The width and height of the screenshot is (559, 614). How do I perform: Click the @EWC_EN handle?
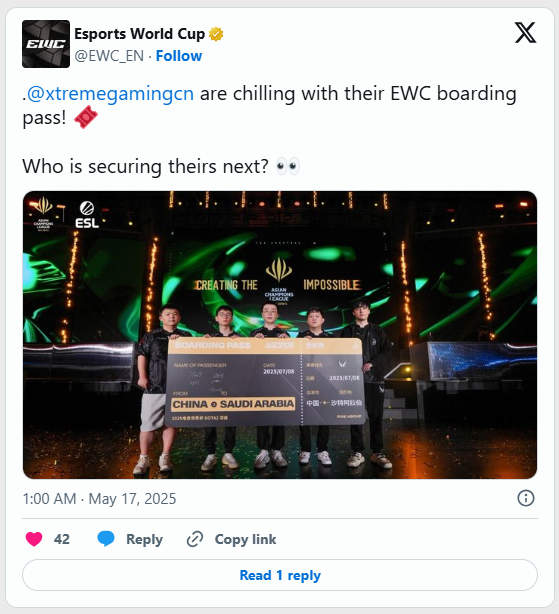109,56
